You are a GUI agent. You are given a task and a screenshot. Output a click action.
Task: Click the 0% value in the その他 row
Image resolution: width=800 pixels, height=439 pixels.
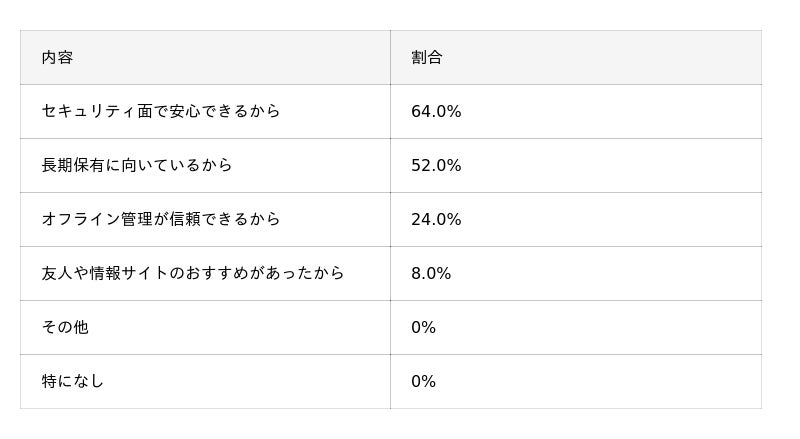[x=423, y=328]
